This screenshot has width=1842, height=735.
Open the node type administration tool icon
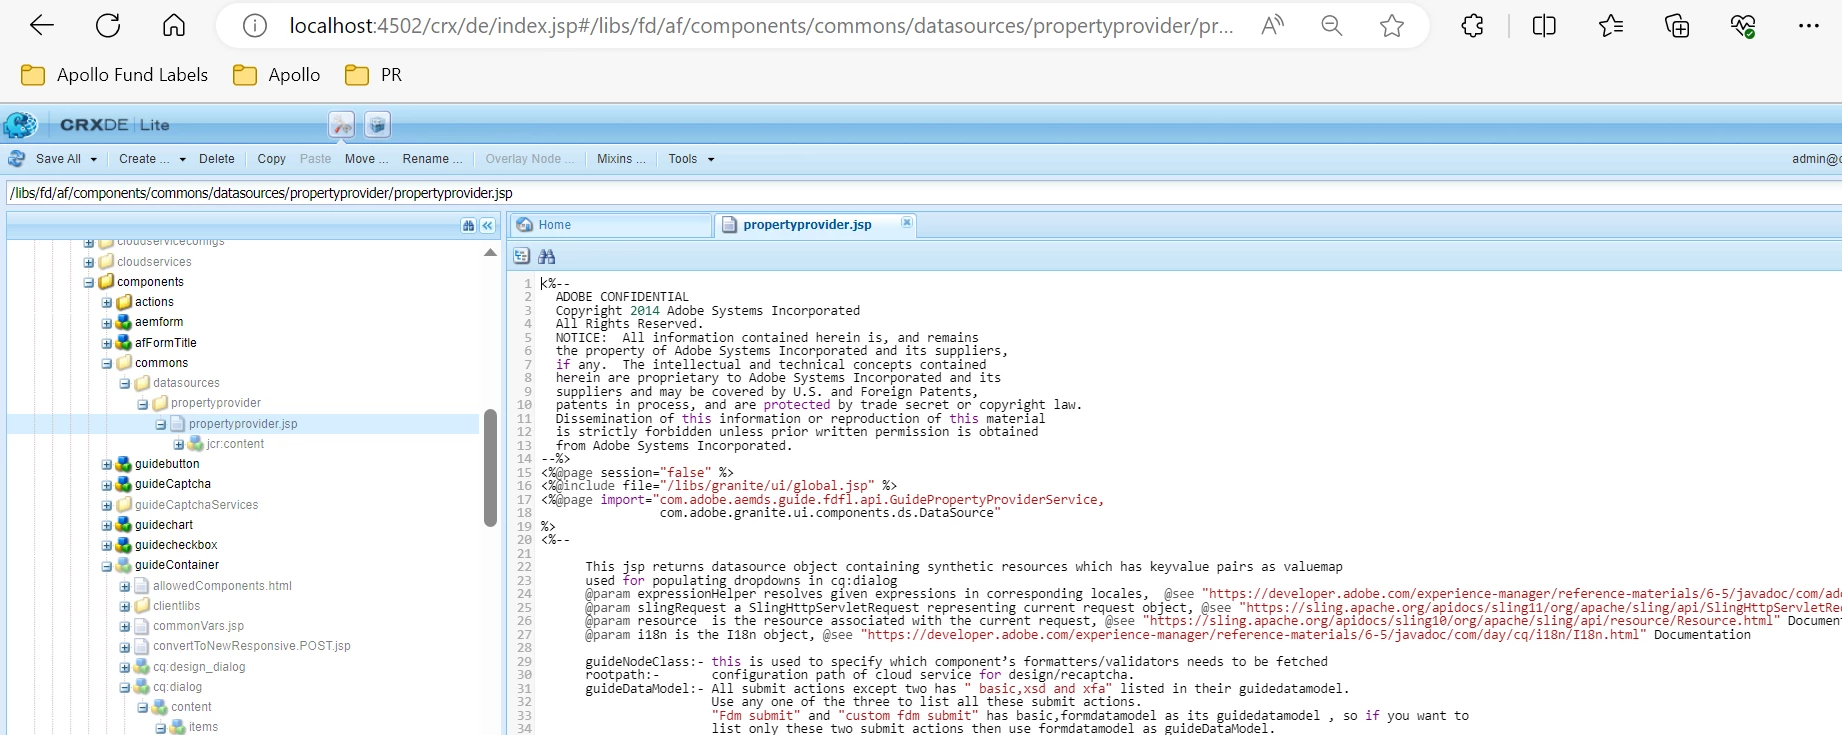click(342, 125)
